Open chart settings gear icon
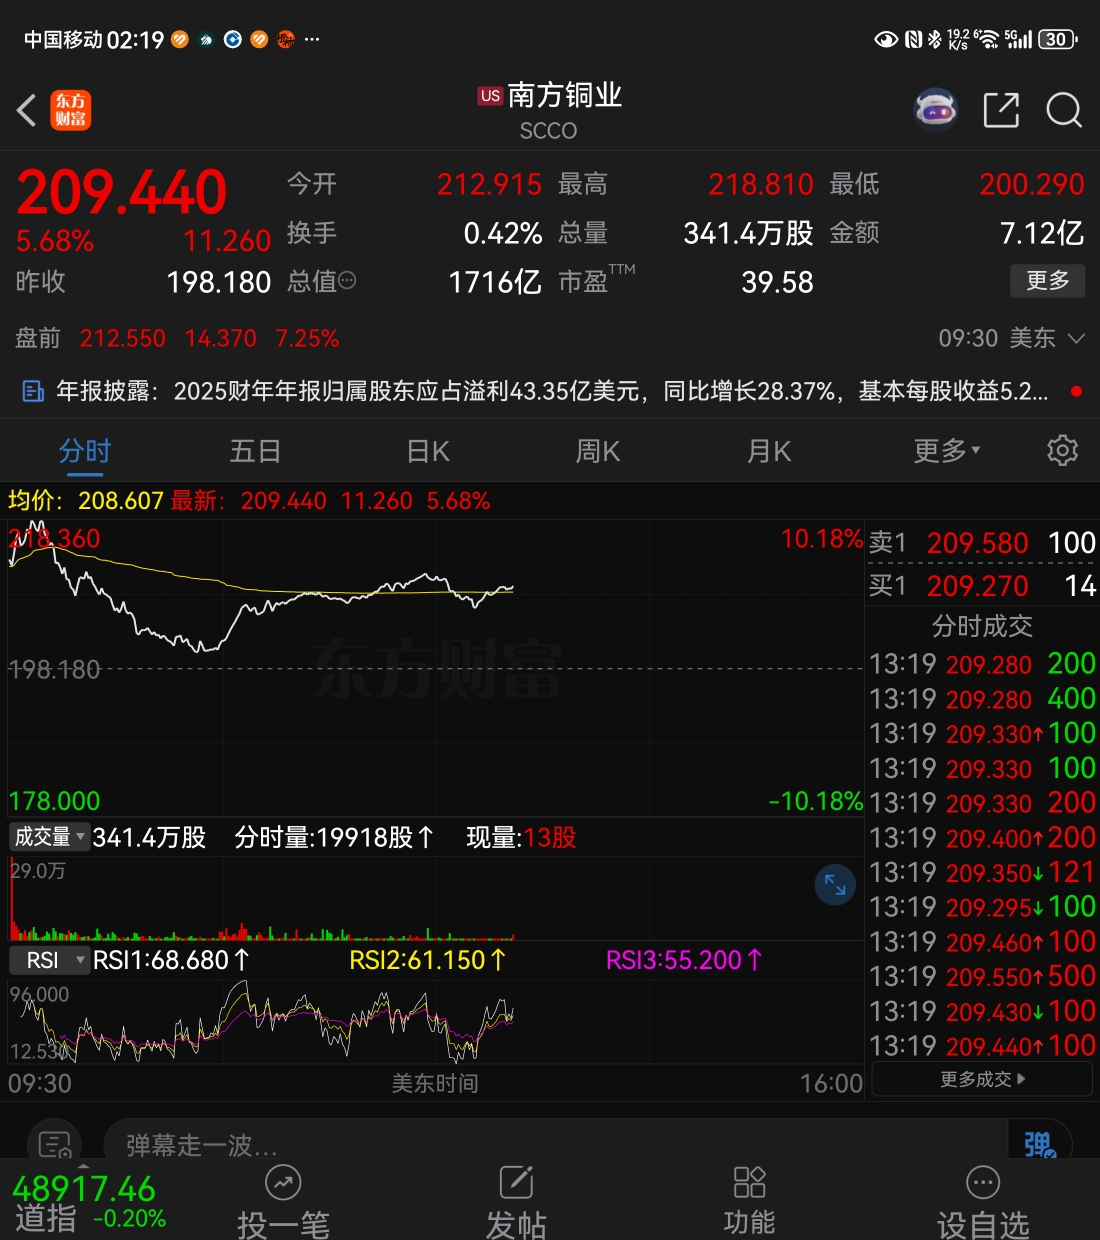The width and height of the screenshot is (1100, 1240). [1062, 450]
